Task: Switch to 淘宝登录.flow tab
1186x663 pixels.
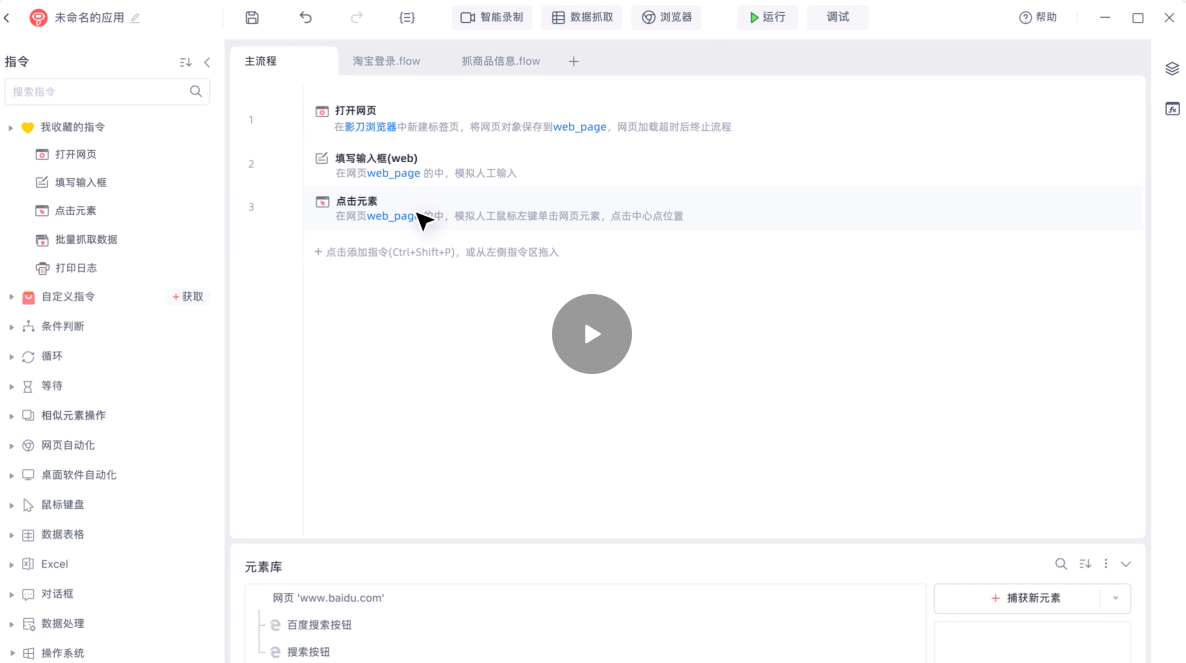Action: 386,61
